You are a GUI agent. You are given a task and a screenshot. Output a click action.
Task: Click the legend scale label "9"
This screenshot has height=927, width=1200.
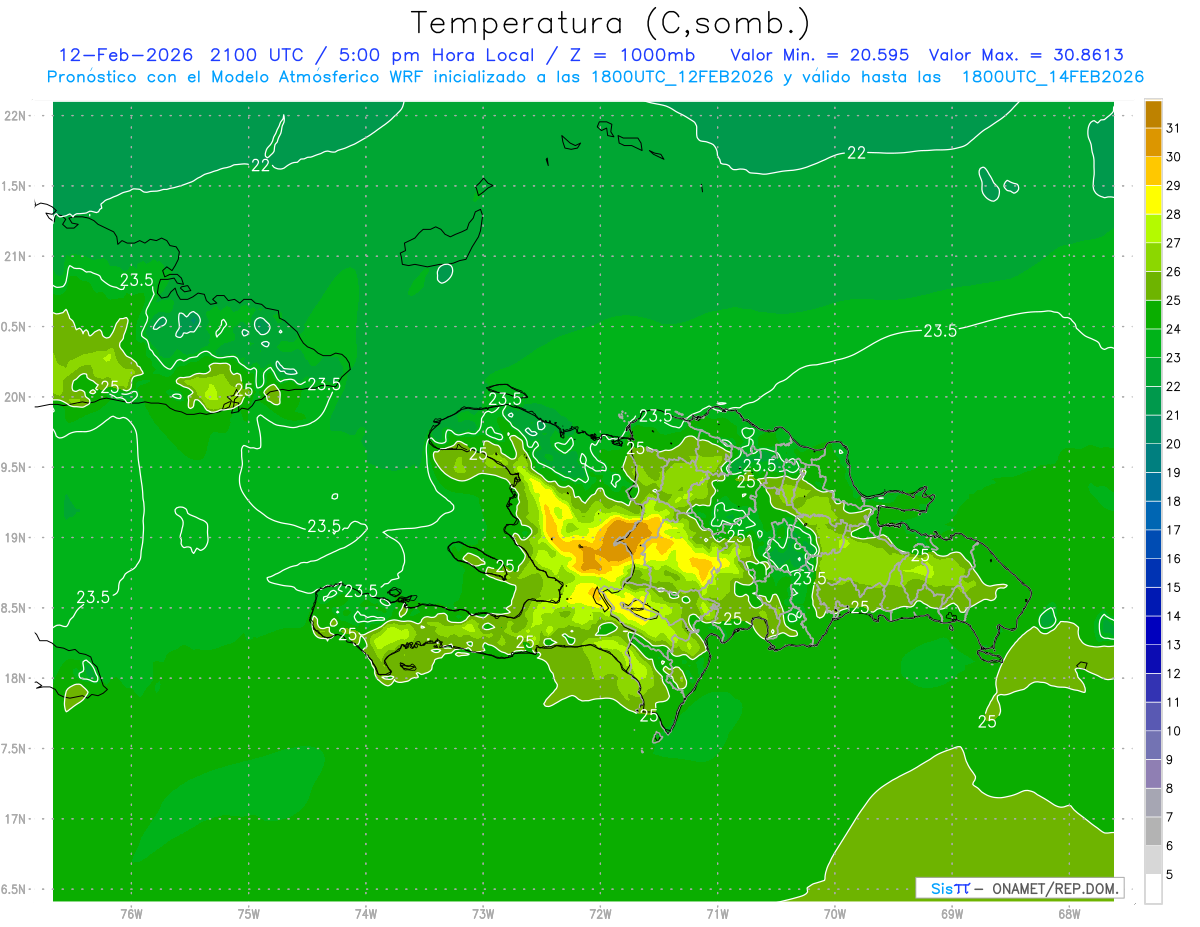[1170, 760]
